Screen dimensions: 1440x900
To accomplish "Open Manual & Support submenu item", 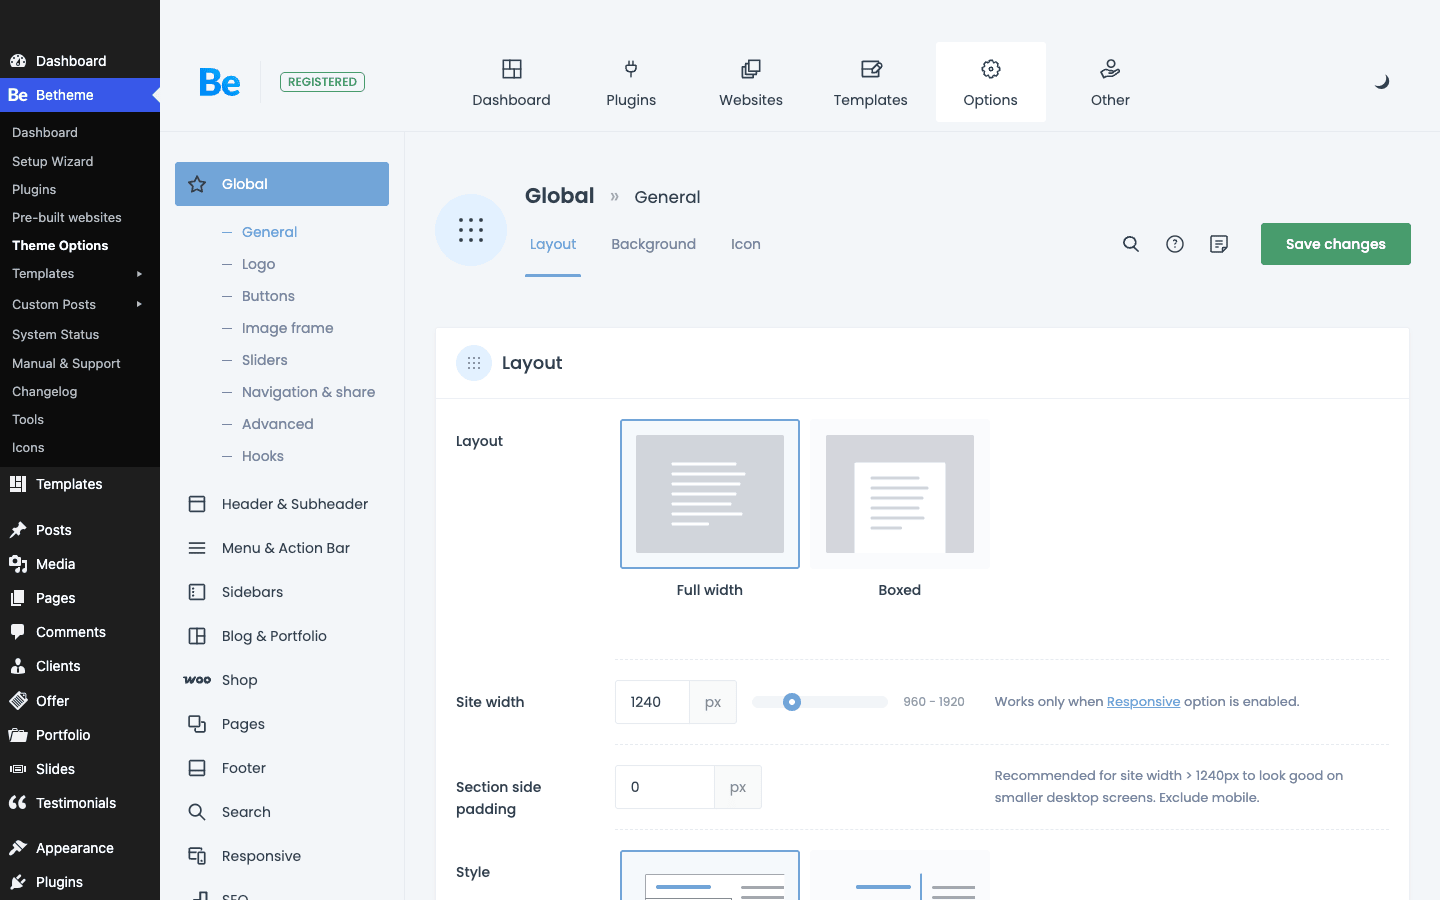I will 66,363.
